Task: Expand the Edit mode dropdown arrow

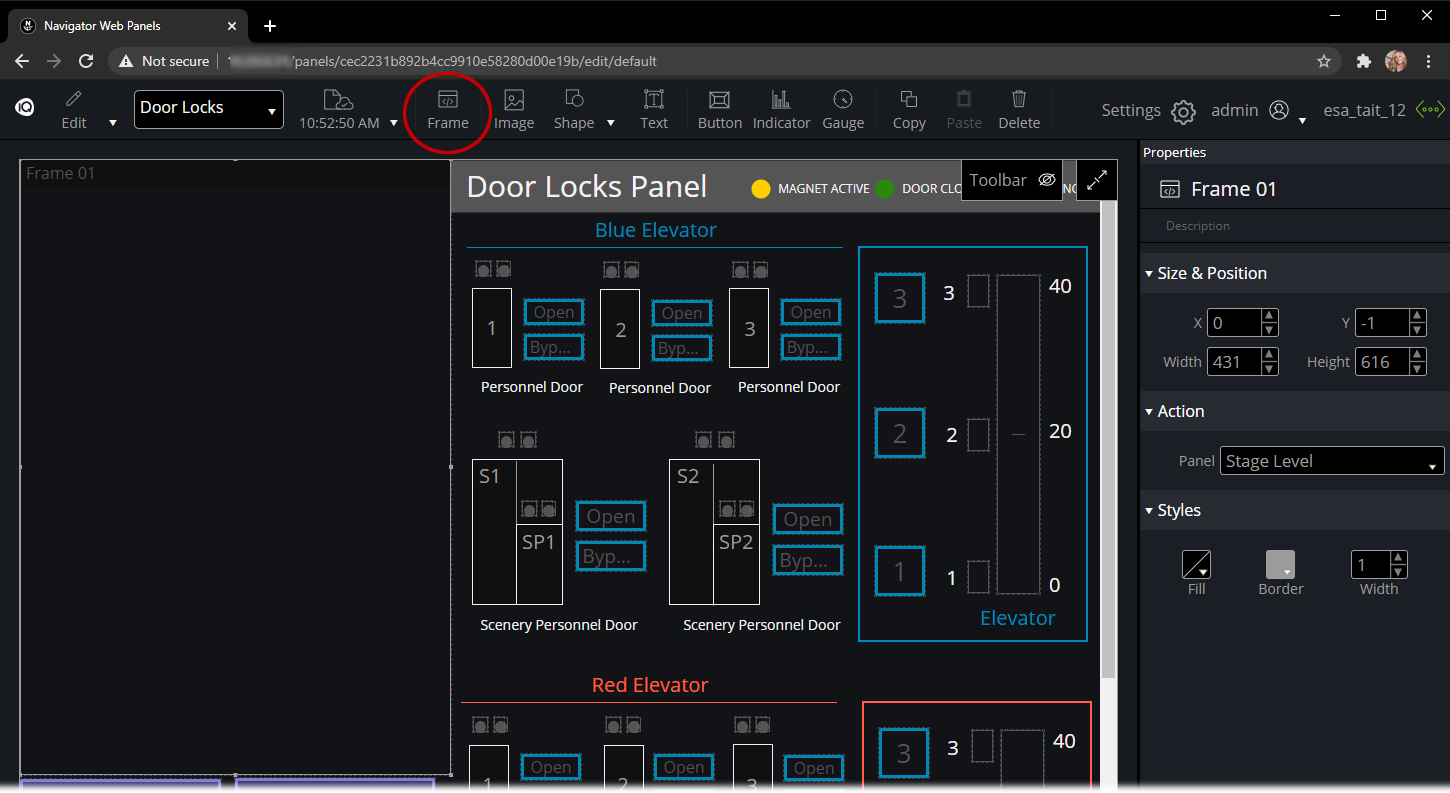Action: tap(112, 123)
